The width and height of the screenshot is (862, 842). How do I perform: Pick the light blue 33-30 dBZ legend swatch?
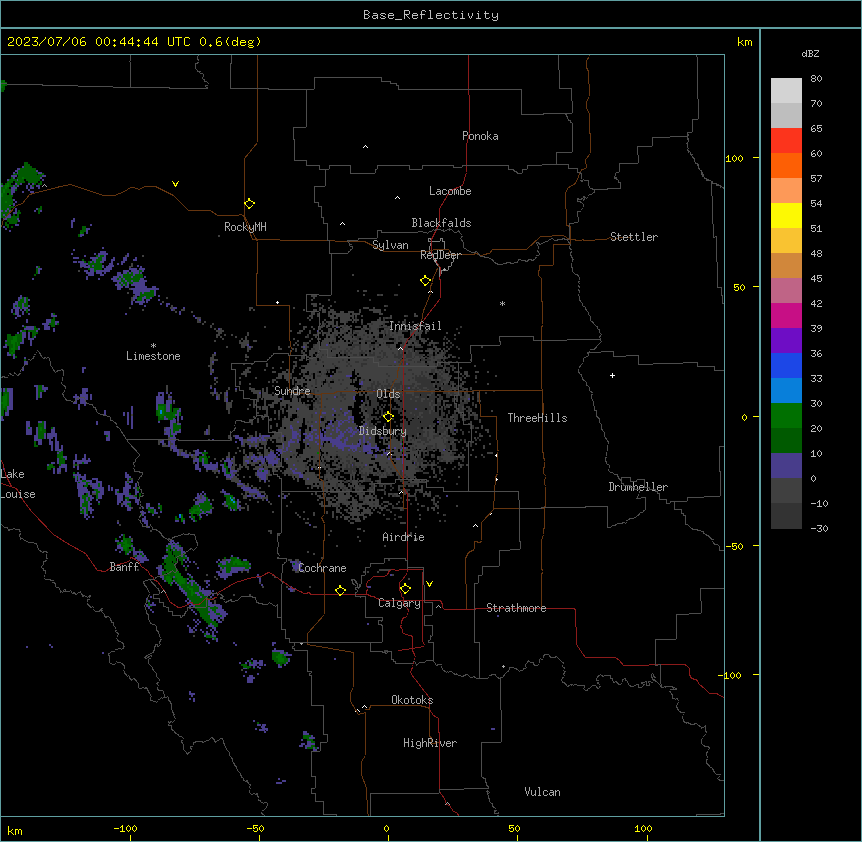pos(786,390)
